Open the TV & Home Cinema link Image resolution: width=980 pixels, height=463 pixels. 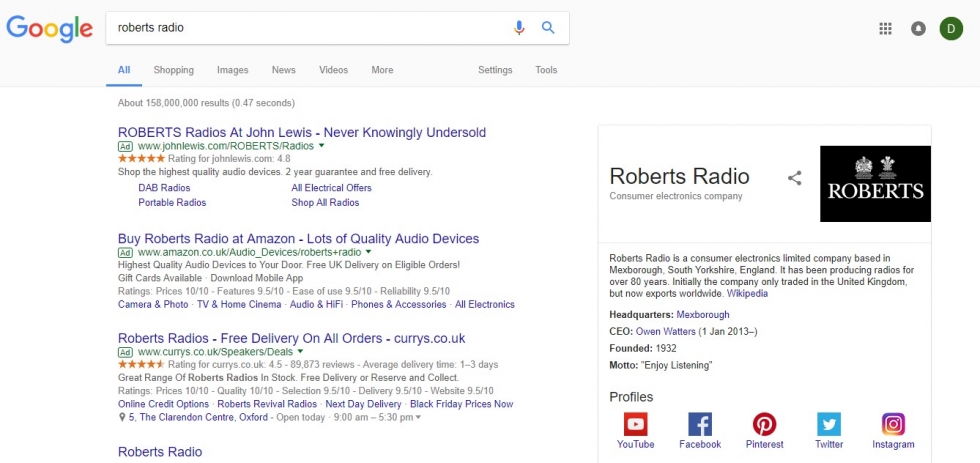point(239,304)
